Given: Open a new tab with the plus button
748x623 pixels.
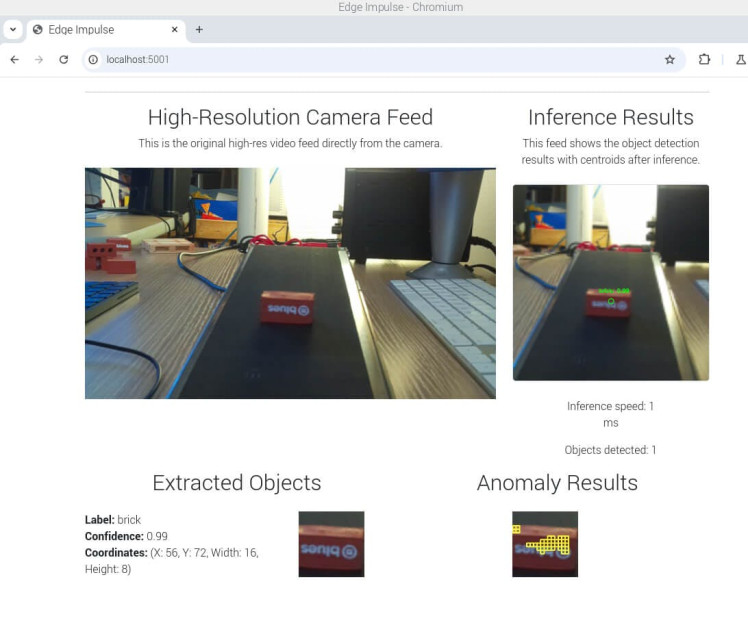Looking at the screenshot, I should click(199, 30).
